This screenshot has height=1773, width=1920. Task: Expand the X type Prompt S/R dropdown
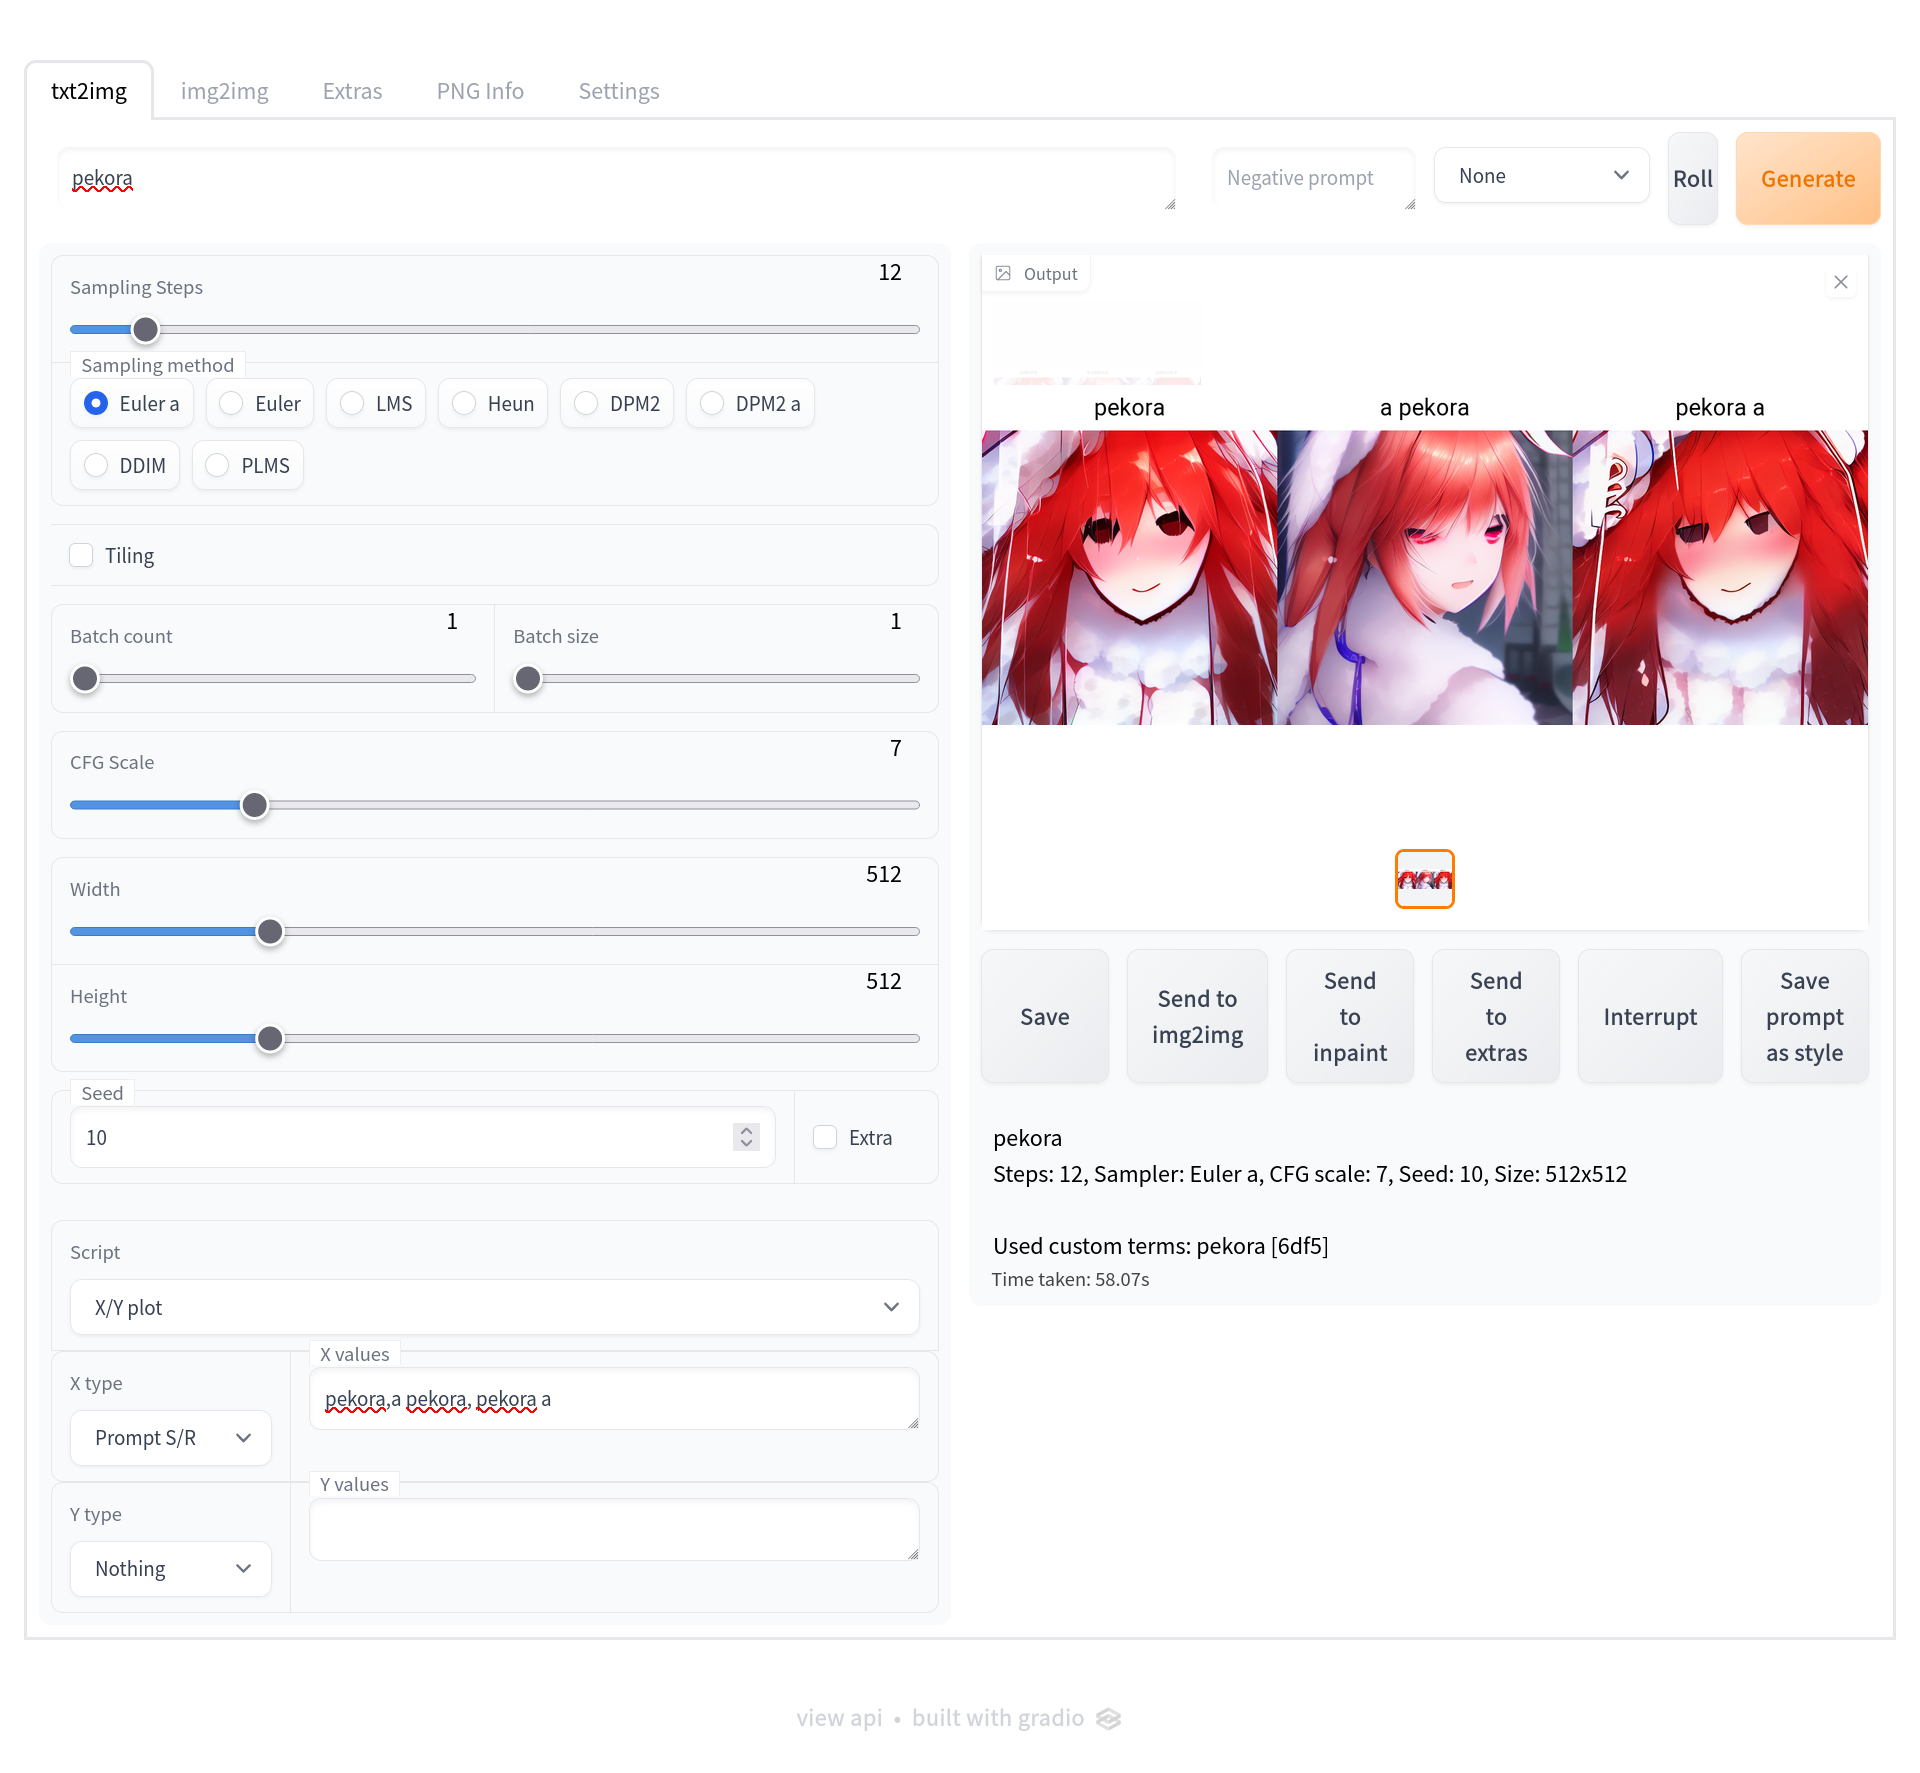pyautogui.click(x=171, y=1438)
